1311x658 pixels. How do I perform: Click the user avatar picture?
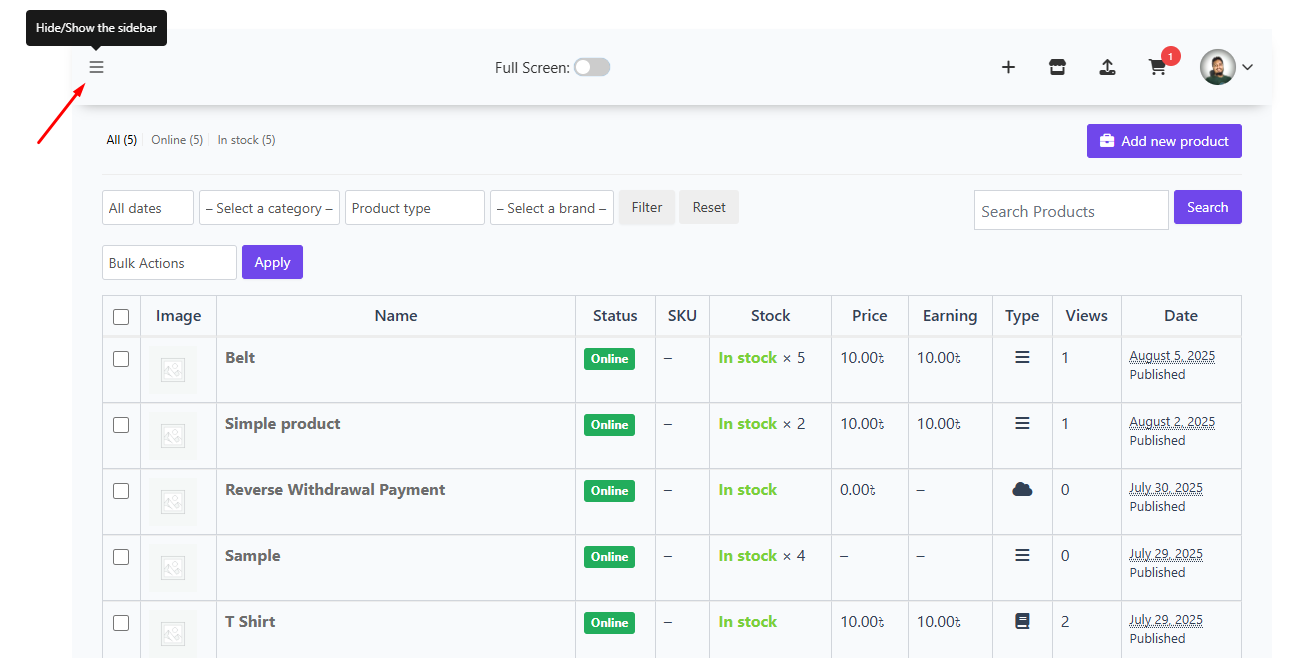coord(1217,67)
